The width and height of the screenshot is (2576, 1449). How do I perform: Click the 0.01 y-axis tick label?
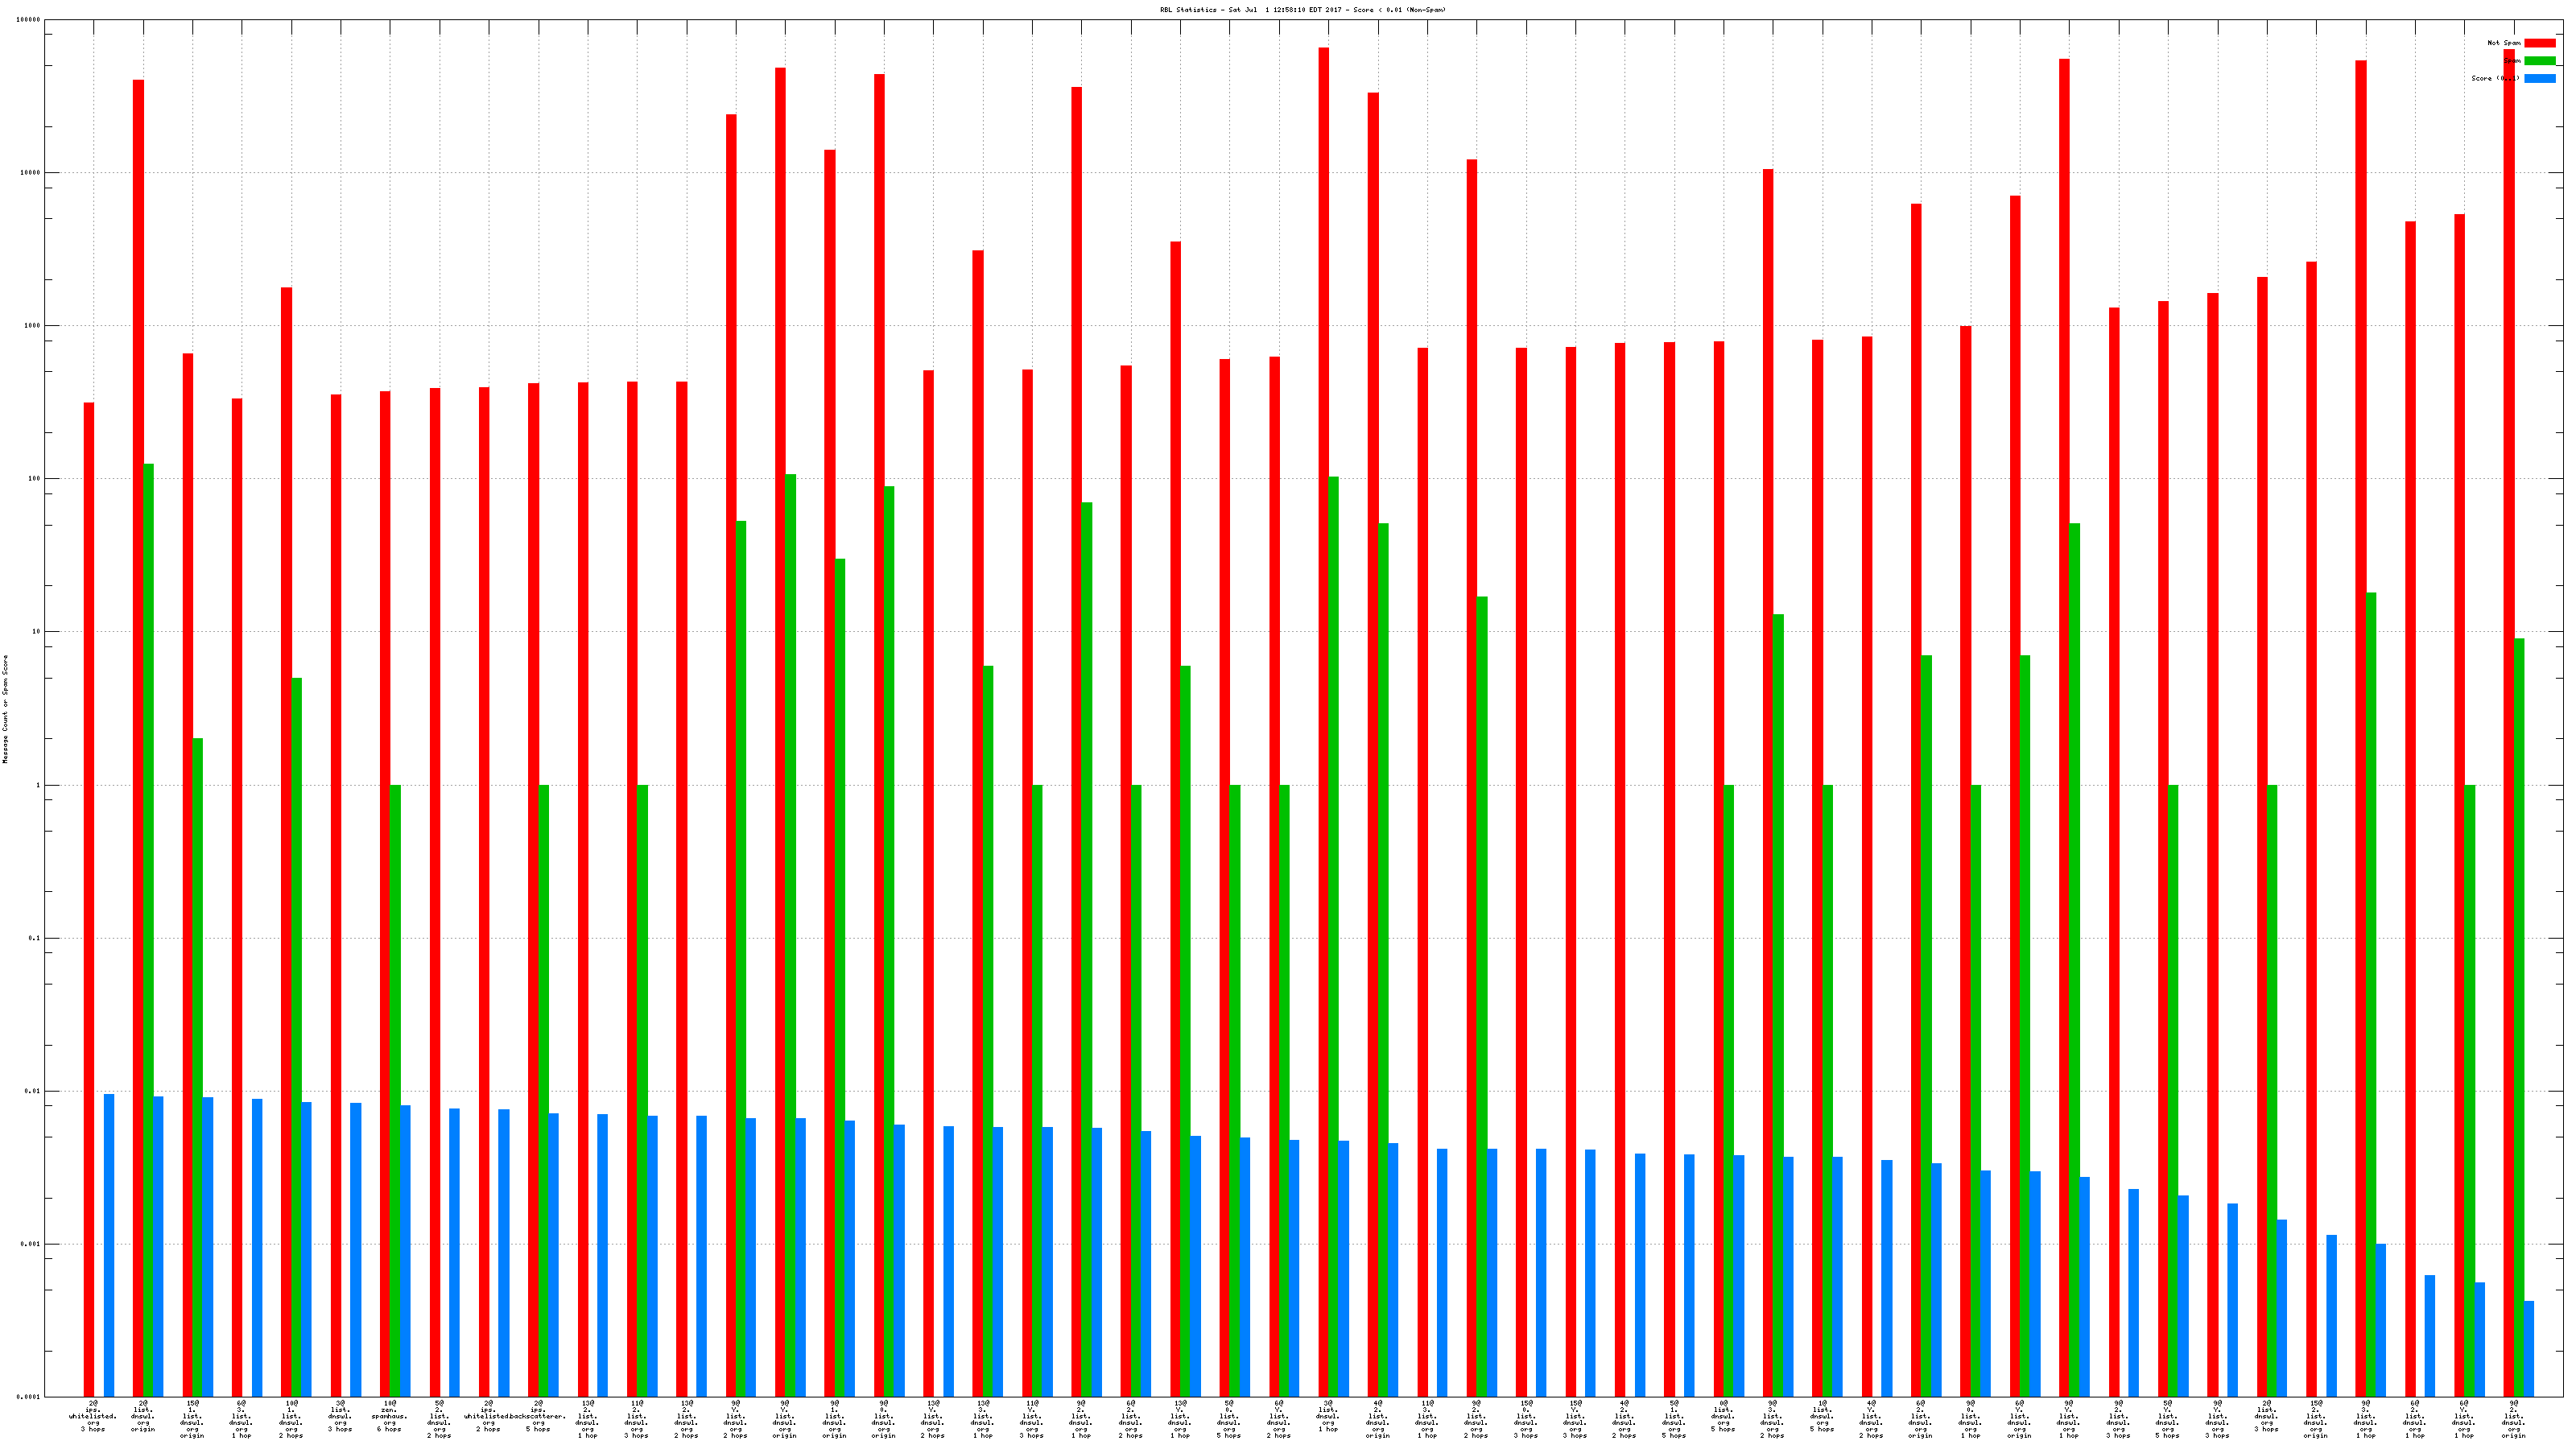[33, 1091]
